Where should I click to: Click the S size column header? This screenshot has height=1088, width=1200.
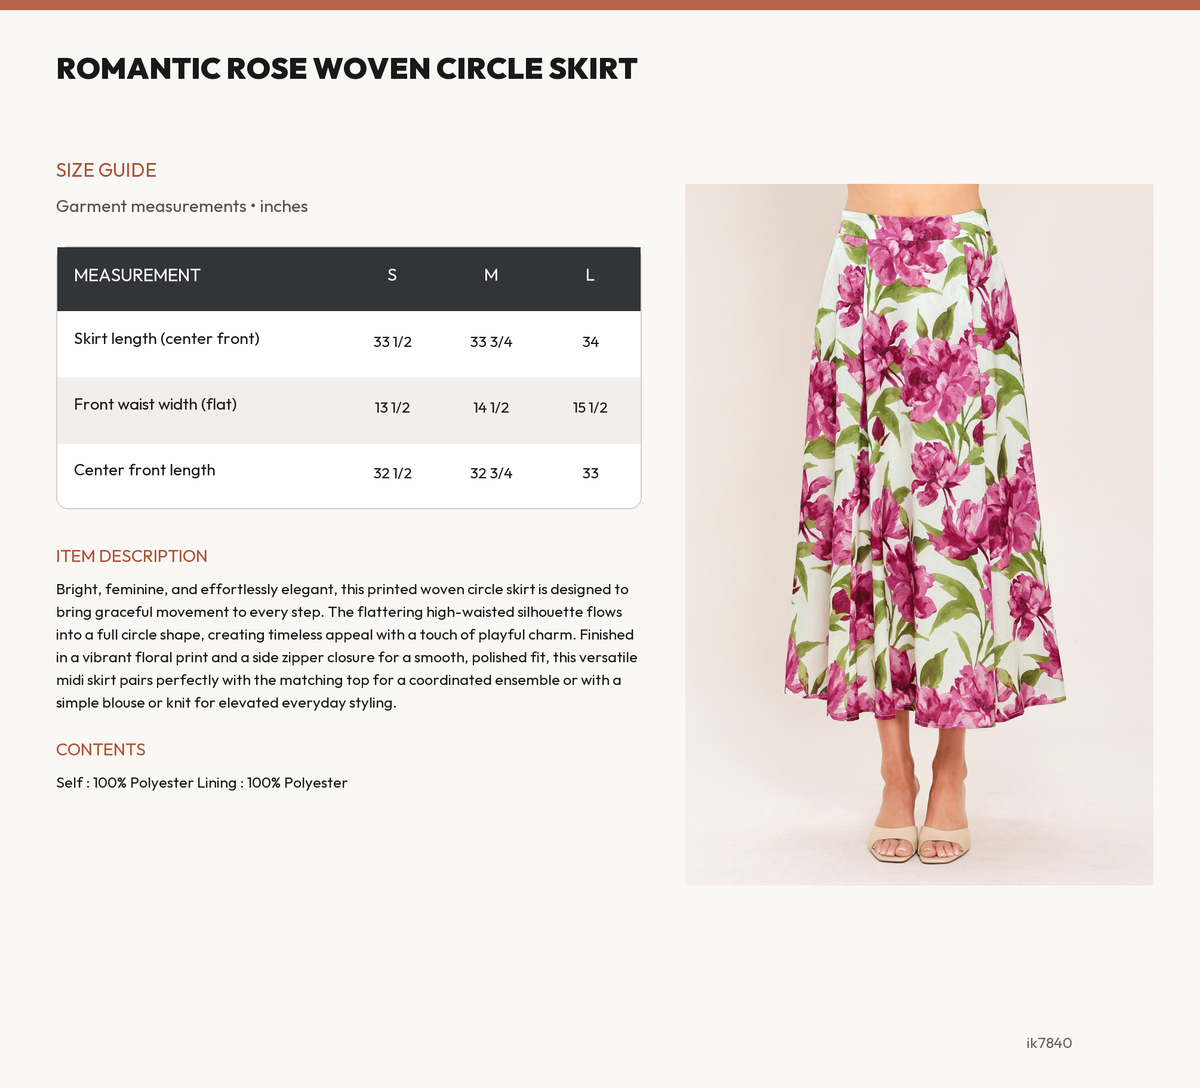(x=392, y=275)
